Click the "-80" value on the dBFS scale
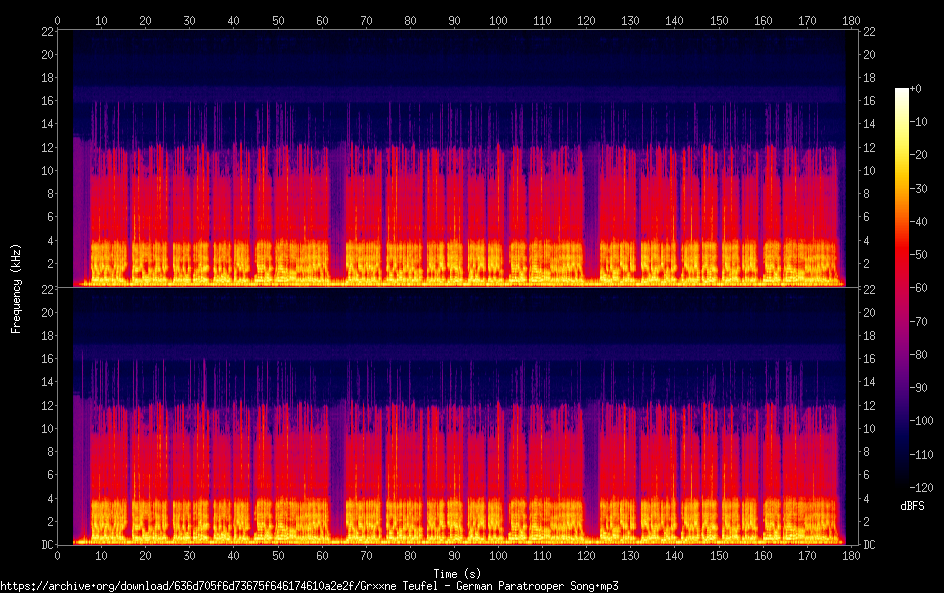This screenshot has width=944, height=593. click(x=919, y=355)
